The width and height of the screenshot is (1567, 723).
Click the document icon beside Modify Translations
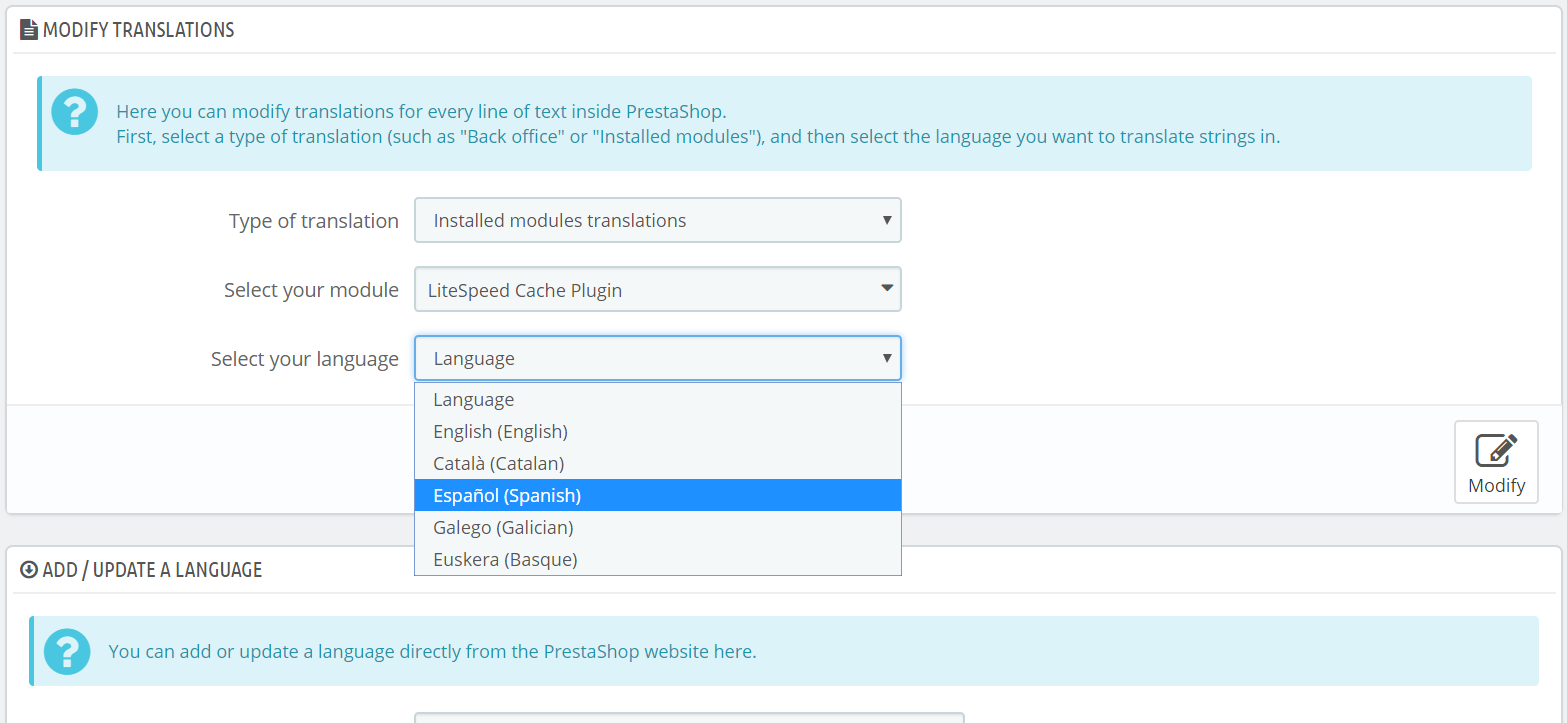(29, 30)
